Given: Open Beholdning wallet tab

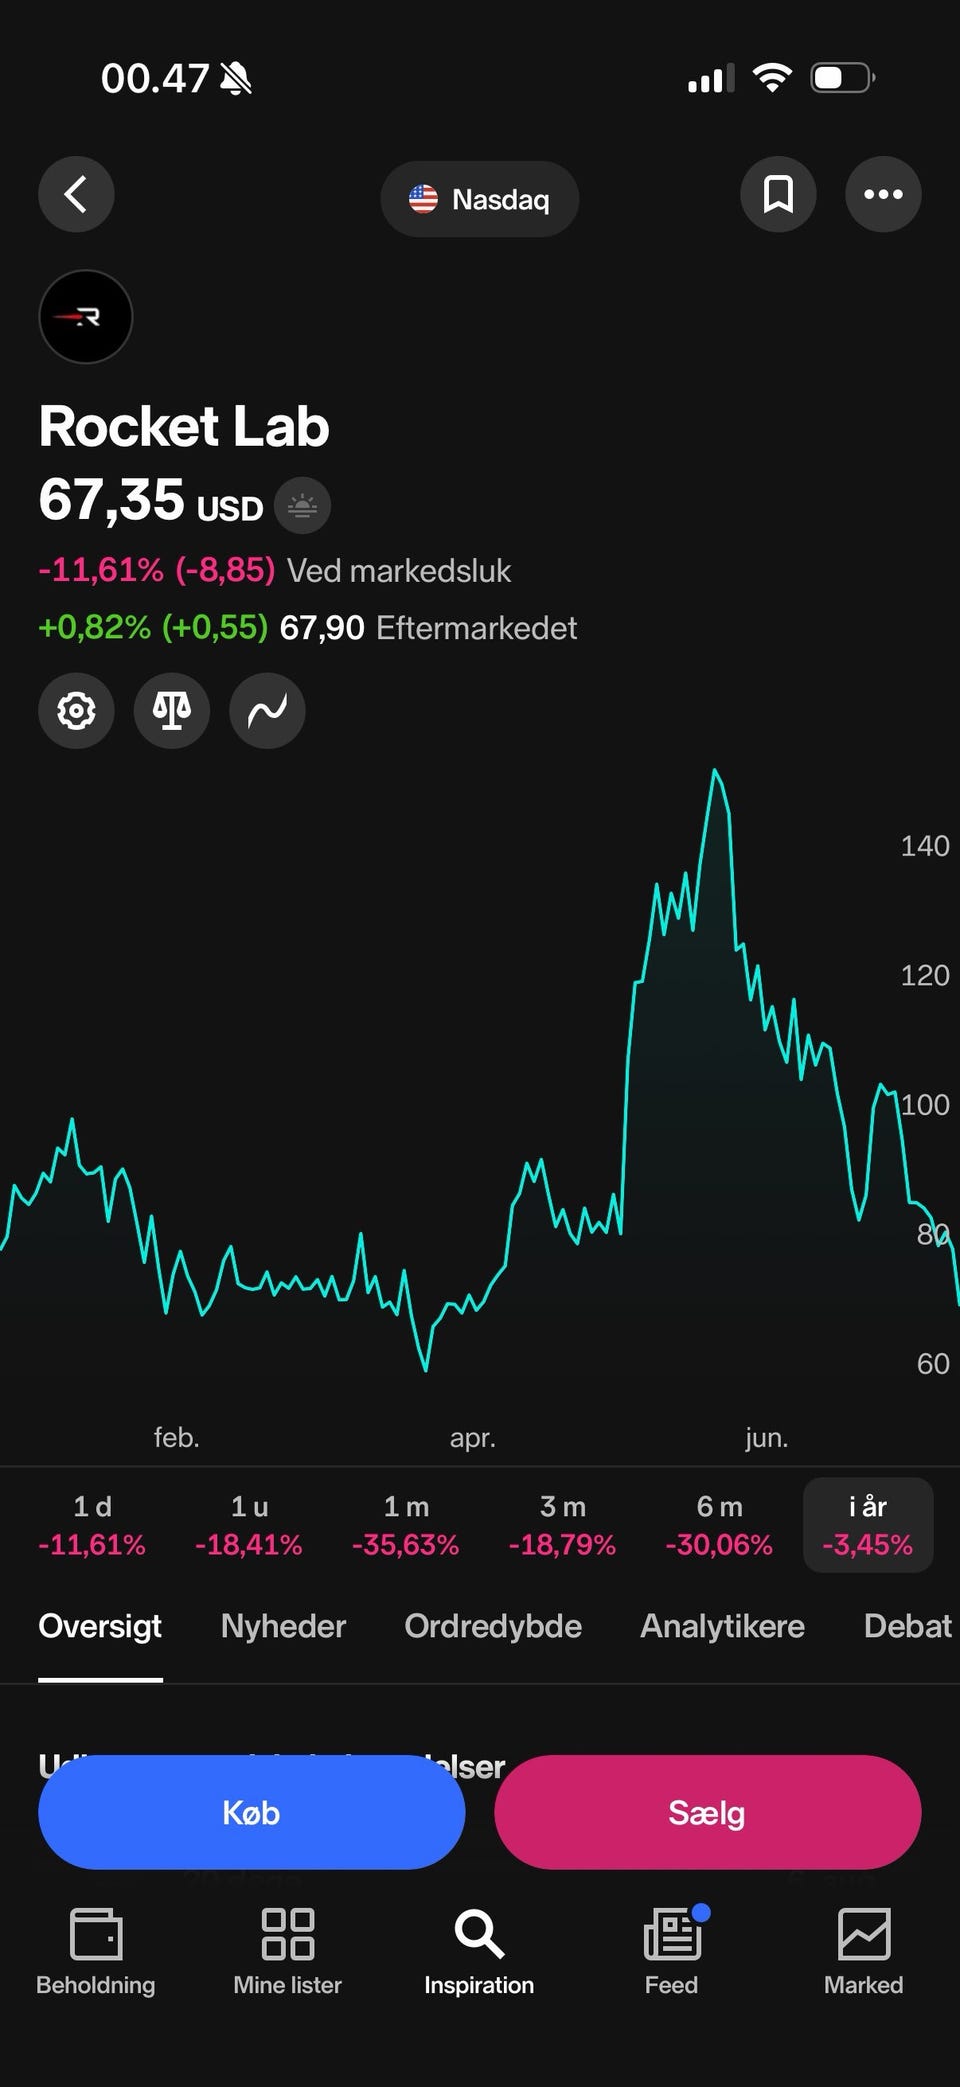Looking at the screenshot, I should click(x=96, y=1951).
